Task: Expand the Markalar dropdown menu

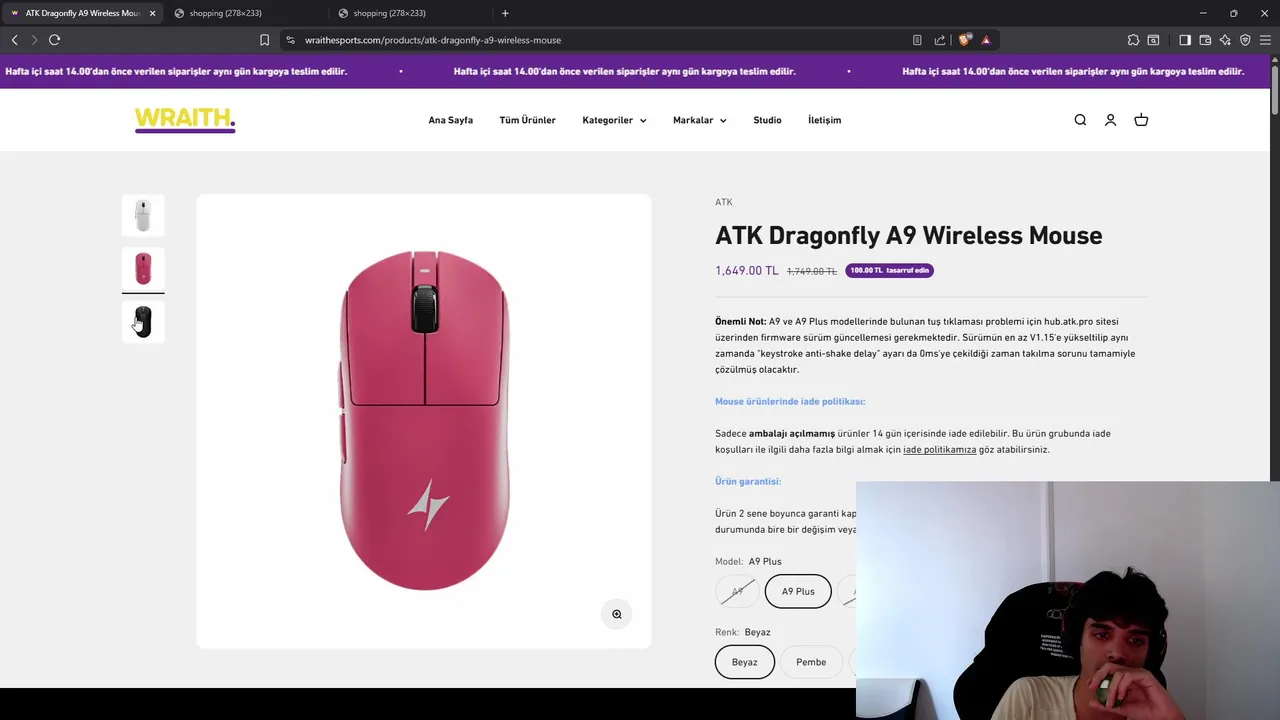Action: pyautogui.click(x=699, y=120)
